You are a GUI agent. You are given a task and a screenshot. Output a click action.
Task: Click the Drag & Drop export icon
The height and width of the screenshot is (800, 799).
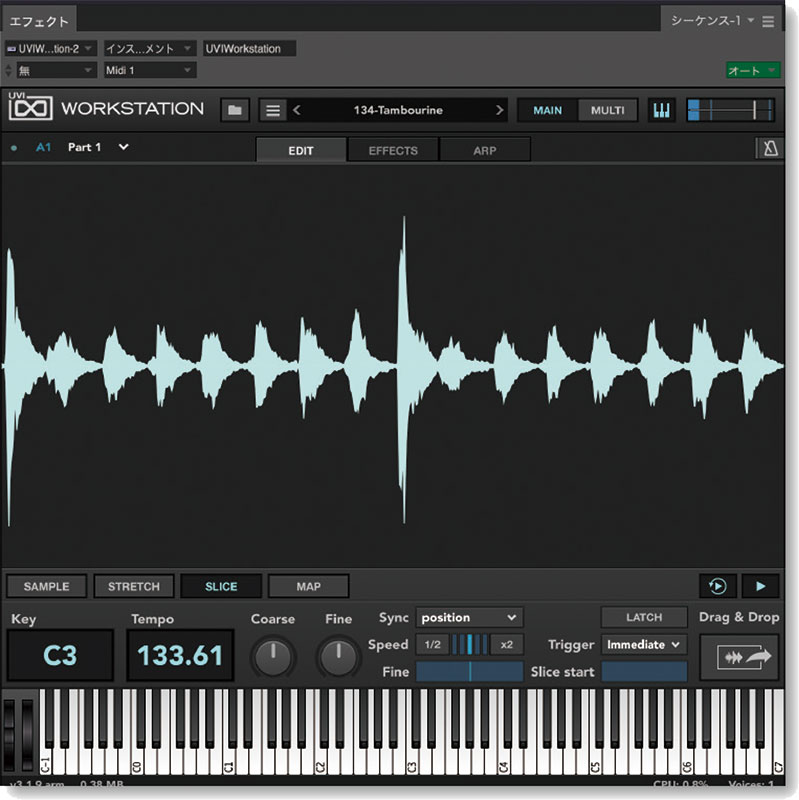click(739, 657)
